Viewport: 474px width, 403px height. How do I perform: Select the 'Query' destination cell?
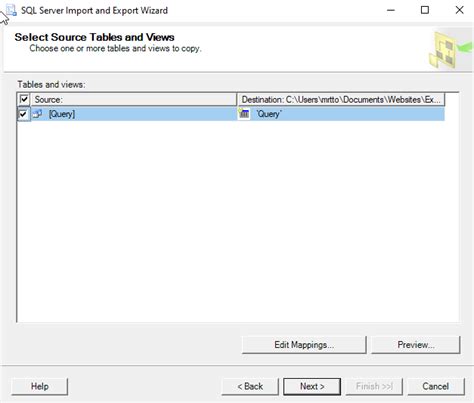pos(341,114)
